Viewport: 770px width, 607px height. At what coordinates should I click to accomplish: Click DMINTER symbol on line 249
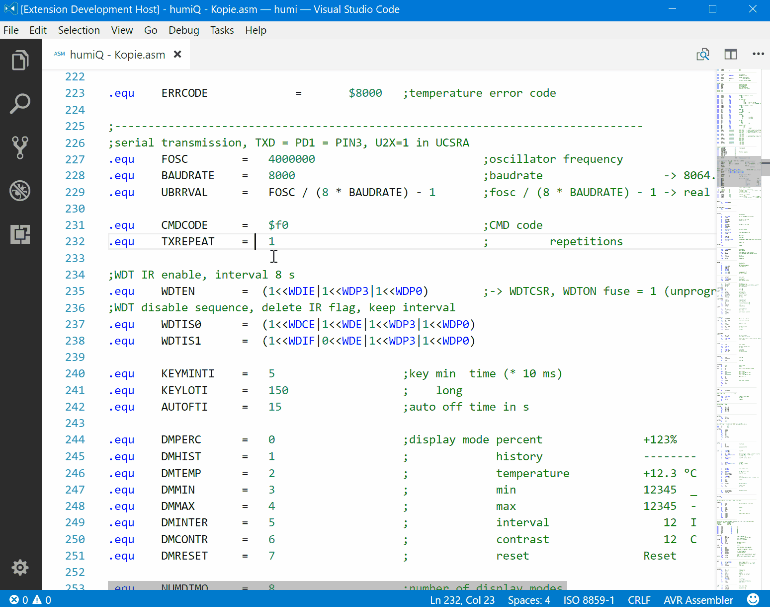(184, 523)
